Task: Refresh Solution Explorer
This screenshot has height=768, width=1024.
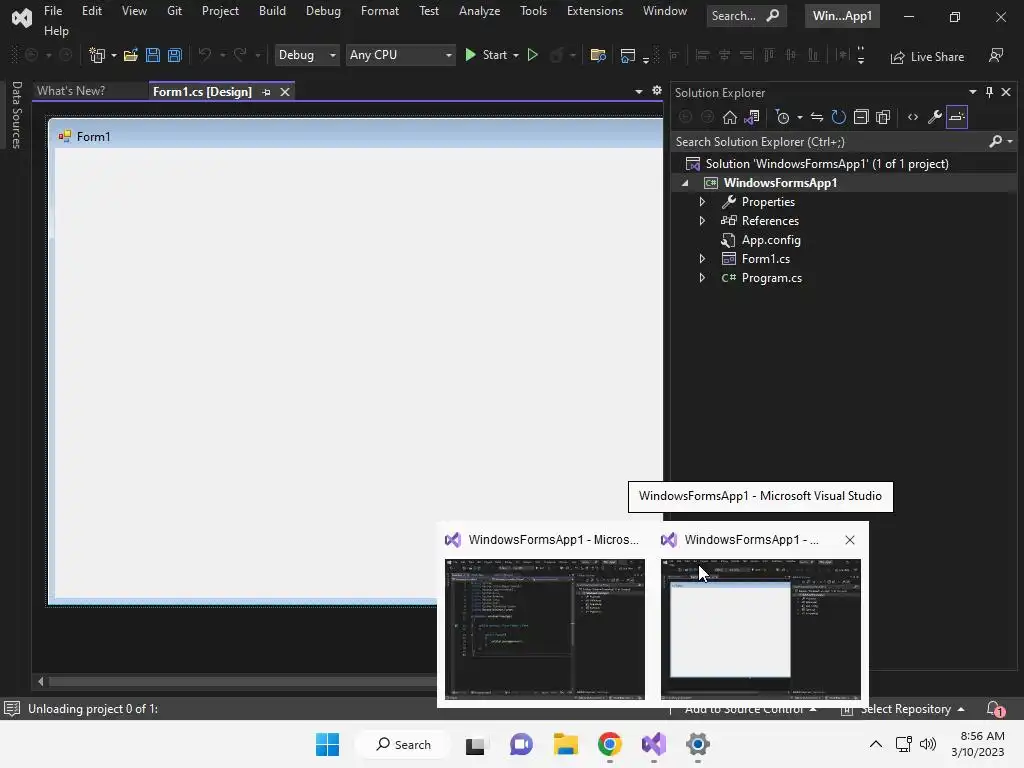Action: click(x=839, y=117)
